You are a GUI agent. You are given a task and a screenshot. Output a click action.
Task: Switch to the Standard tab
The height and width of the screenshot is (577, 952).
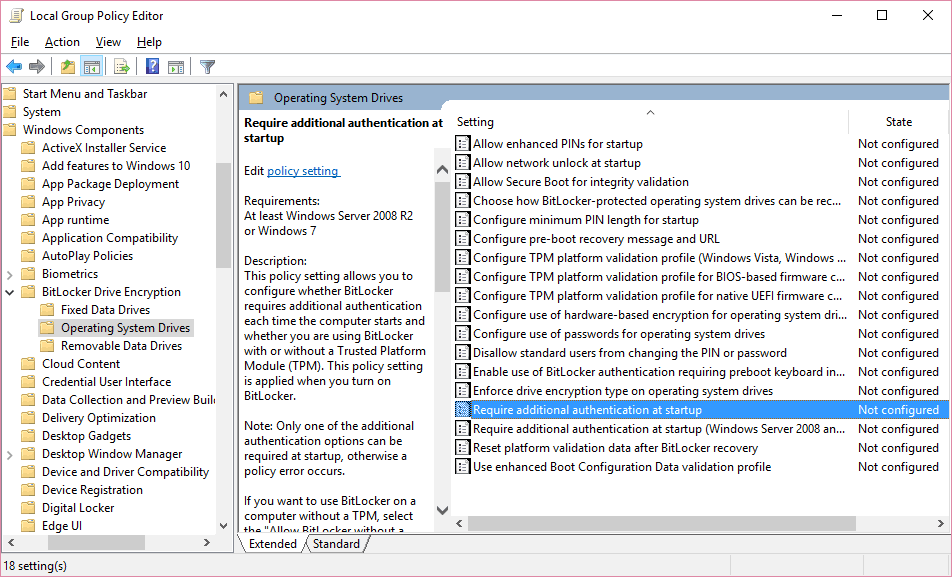click(336, 544)
